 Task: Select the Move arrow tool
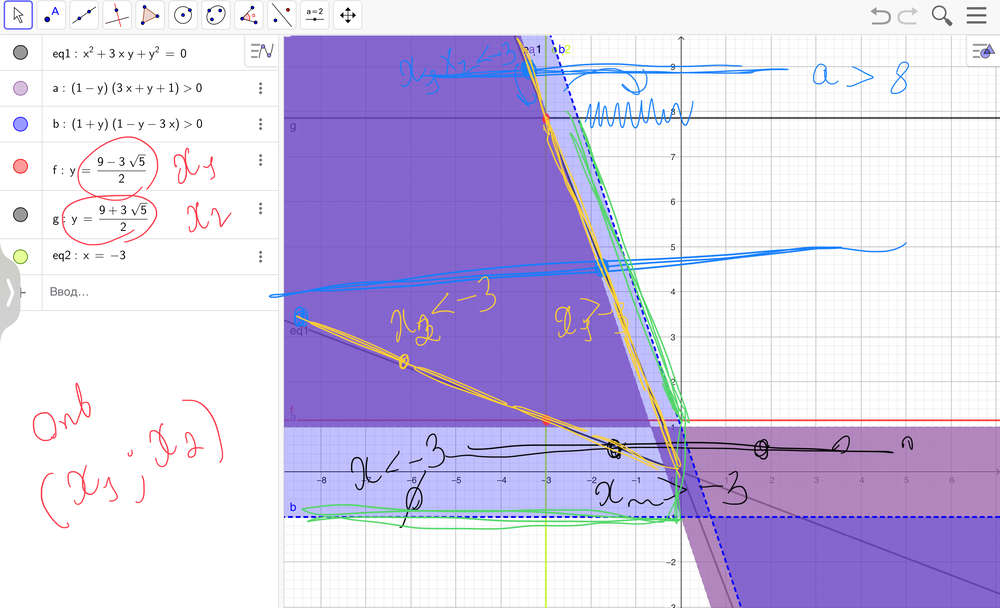click(20, 15)
